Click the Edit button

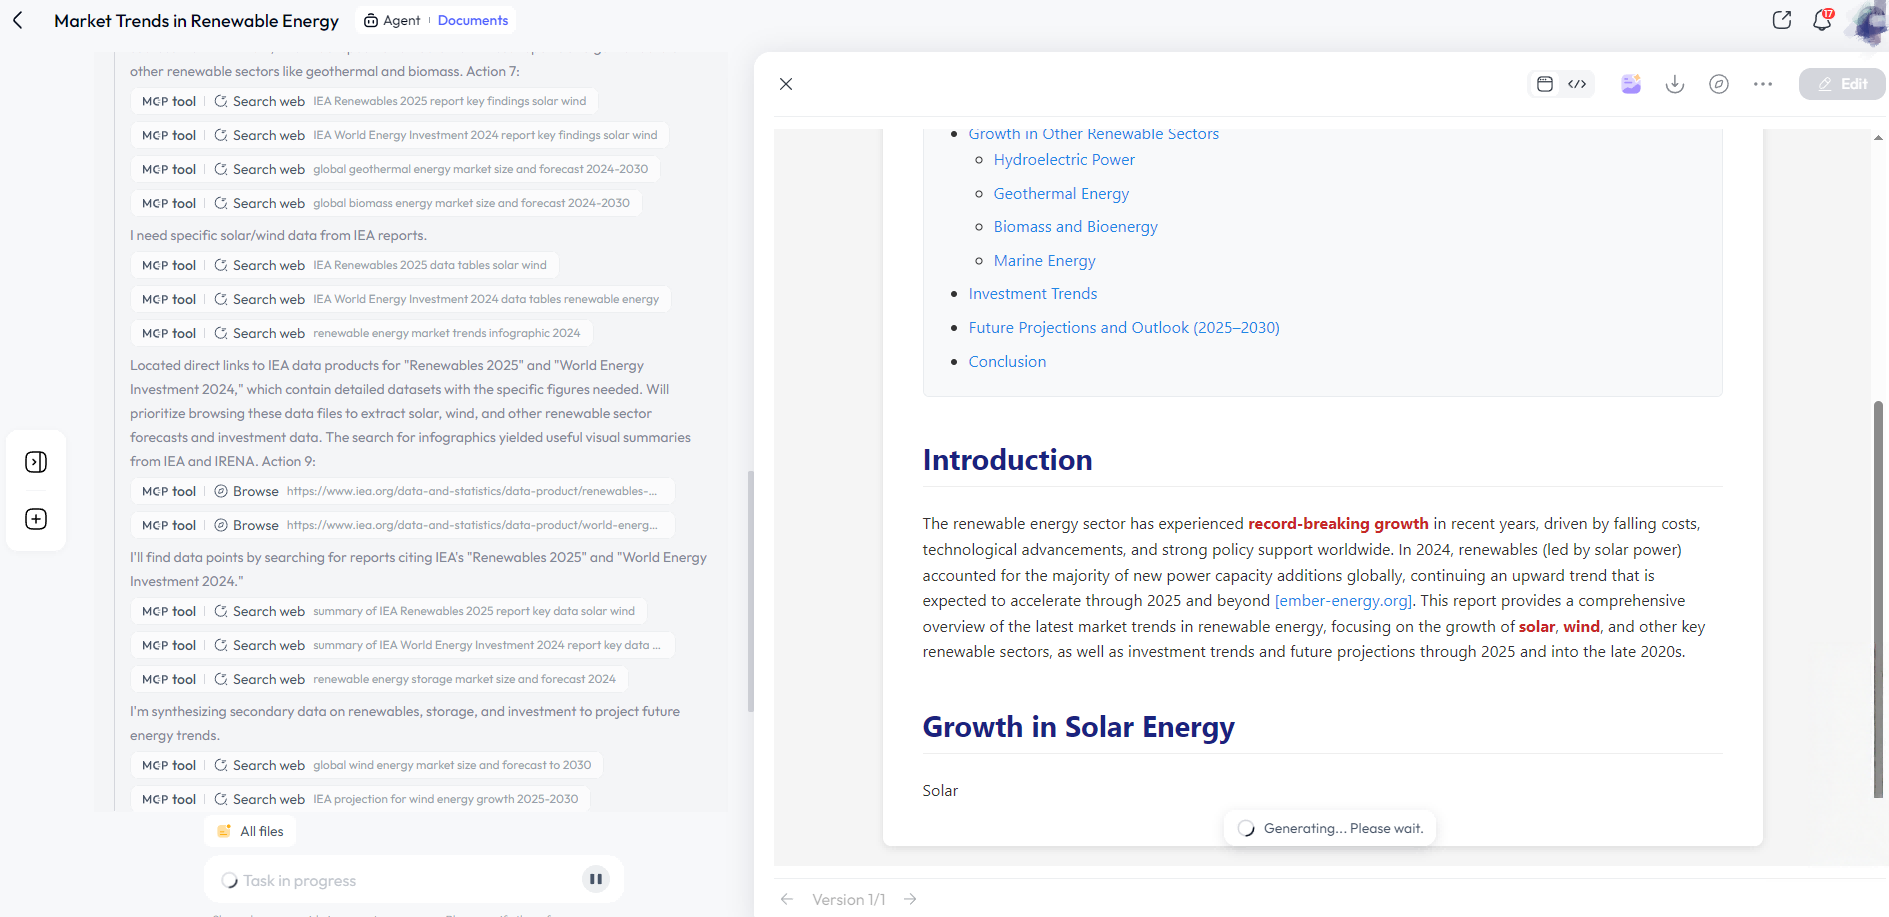tap(1842, 84)
